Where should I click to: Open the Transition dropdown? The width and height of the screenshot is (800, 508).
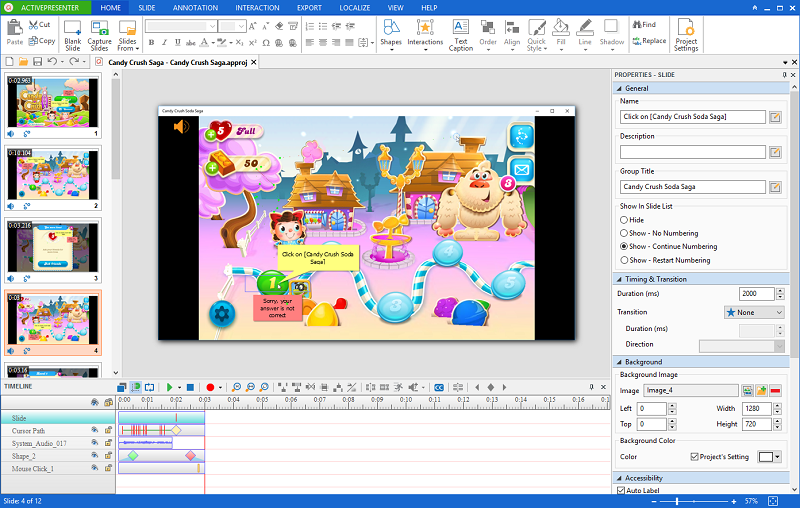coord(754,312)
